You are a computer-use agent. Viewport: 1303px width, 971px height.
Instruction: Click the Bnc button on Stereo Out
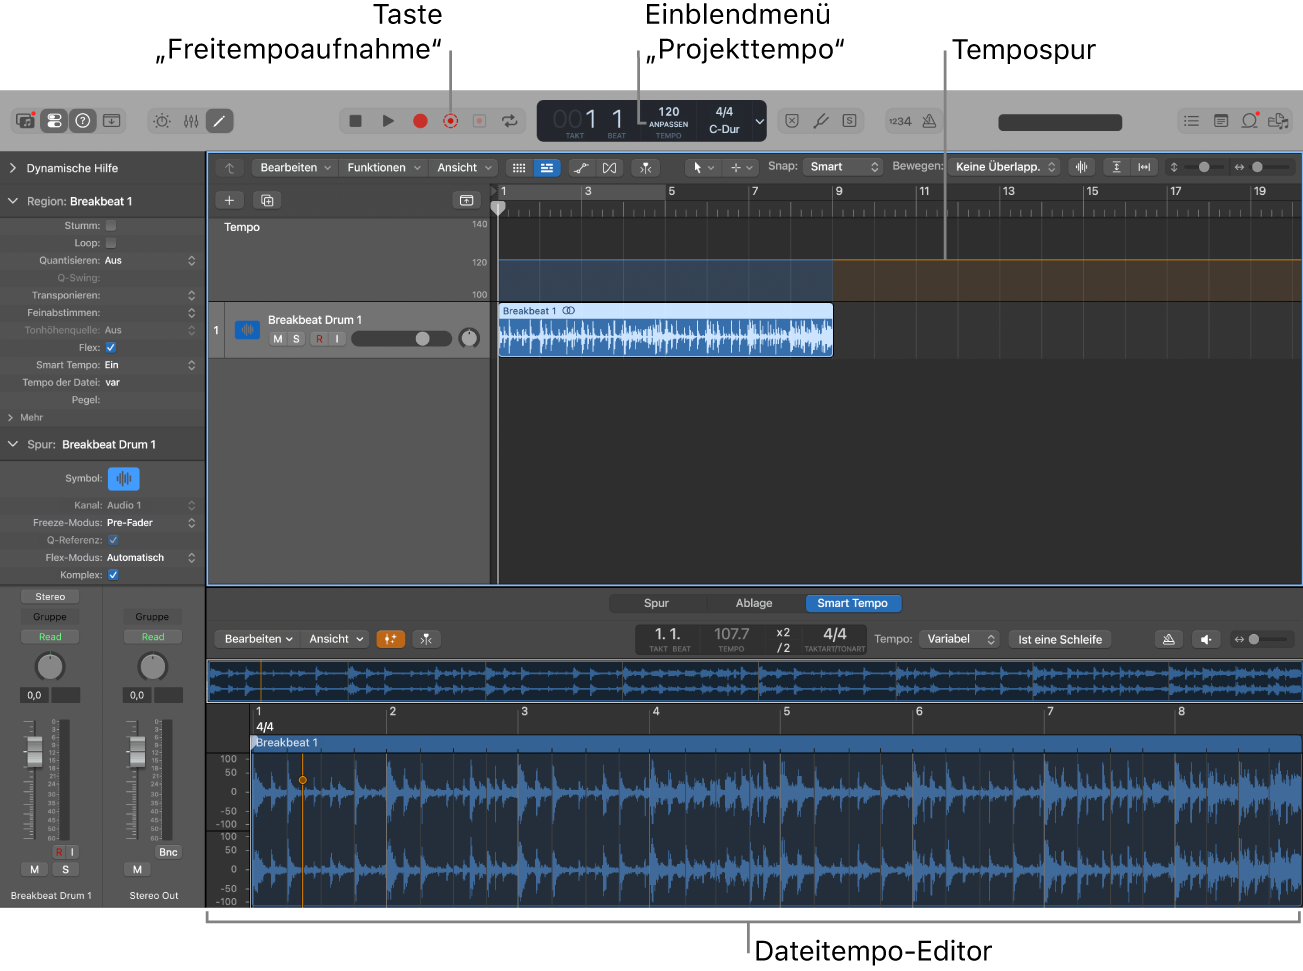point(168,852)
